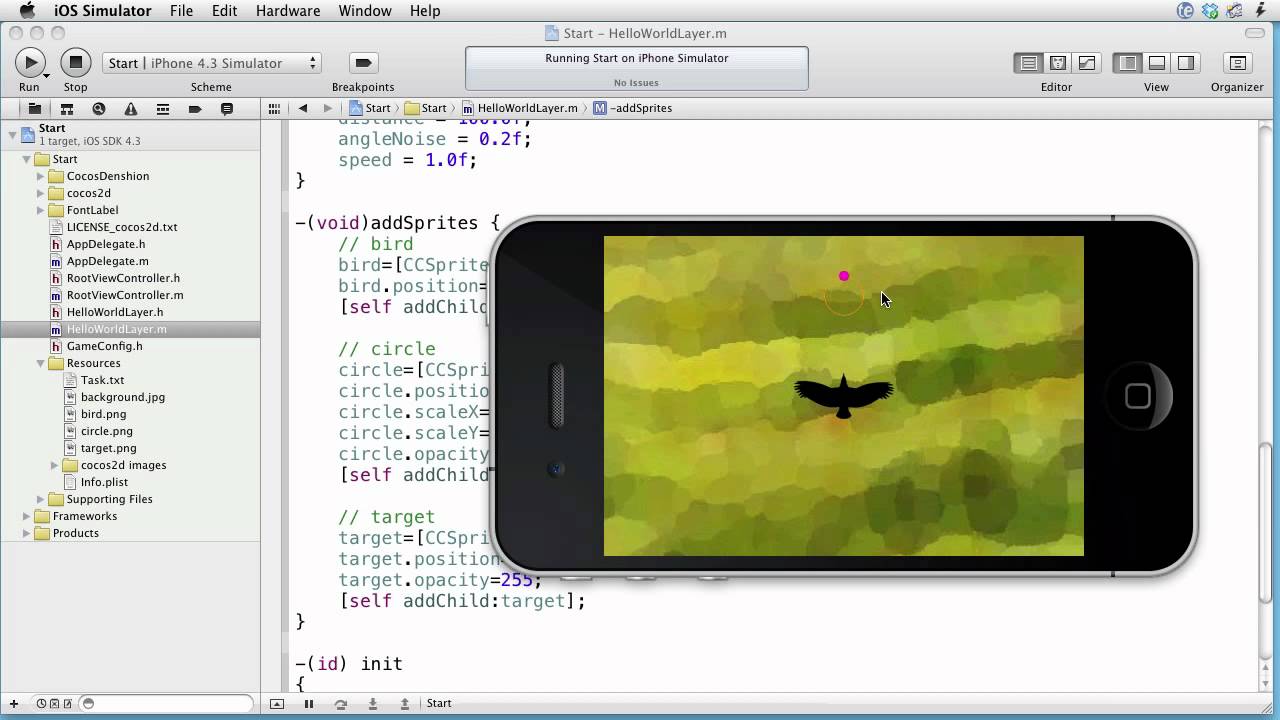Open AppDelegate.m in navigator
The width and height of the screenshot is (1280, 720).
click(x=107, y=261)
